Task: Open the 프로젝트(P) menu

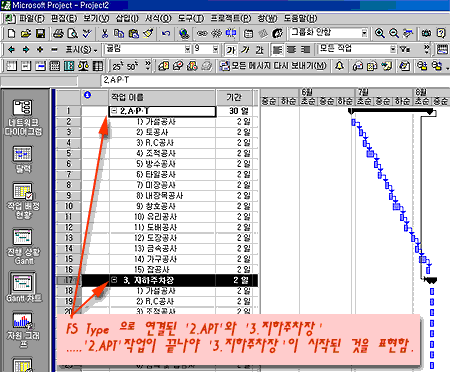Action: [x=231, y=18]
